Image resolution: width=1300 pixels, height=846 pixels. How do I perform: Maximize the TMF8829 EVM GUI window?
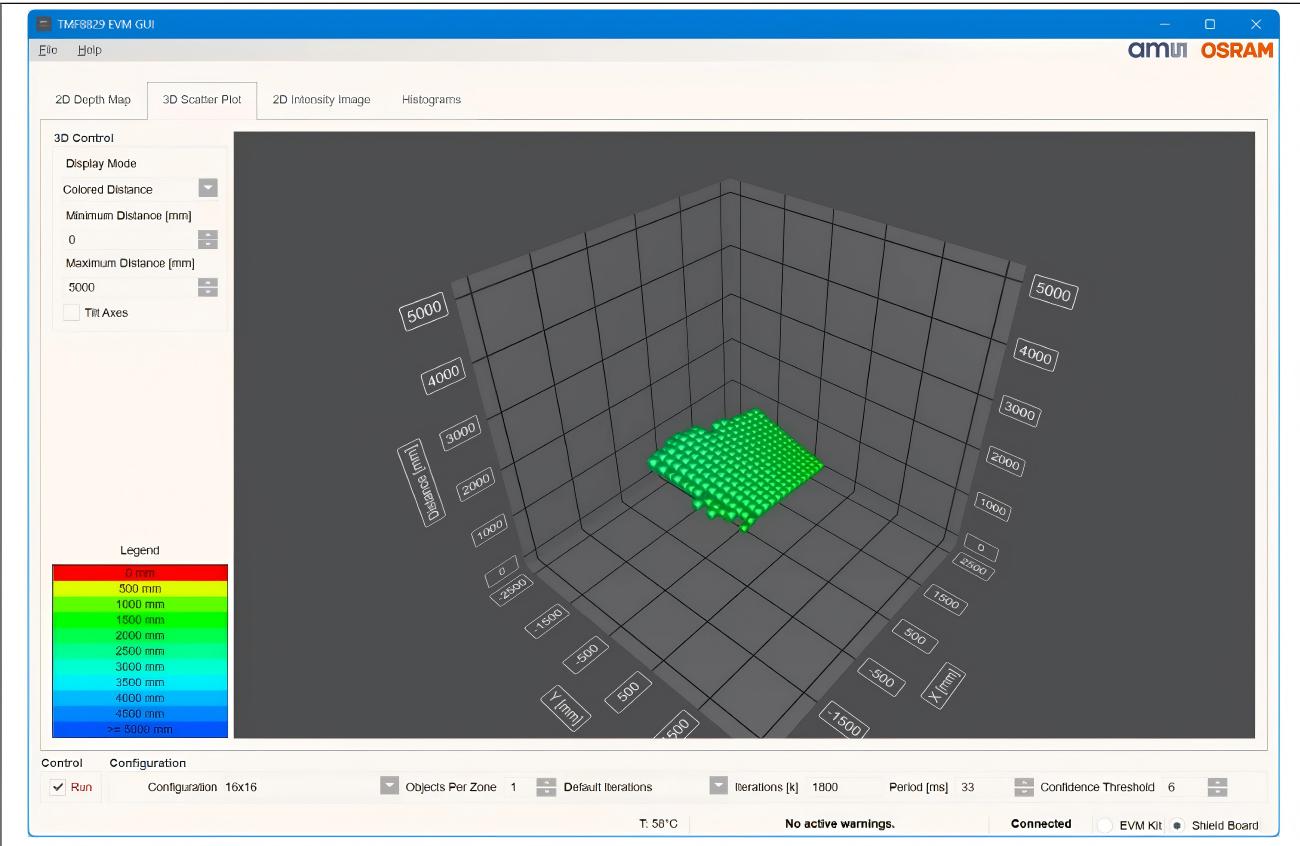pyautogui.click(x=1210, y=24)
